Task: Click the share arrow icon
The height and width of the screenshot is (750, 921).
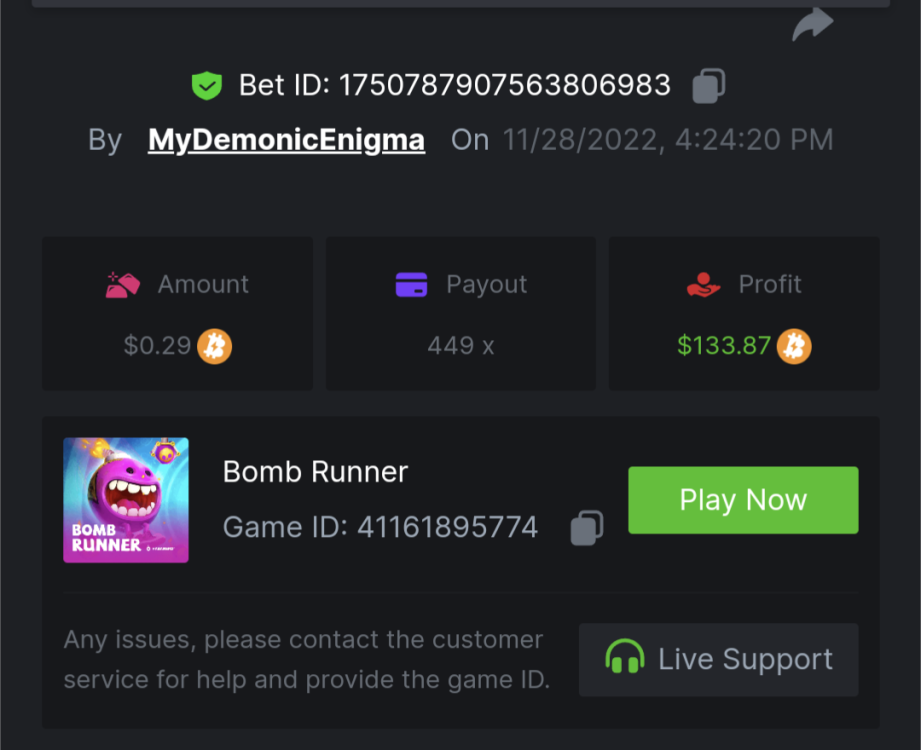Action: coord(812,22)
